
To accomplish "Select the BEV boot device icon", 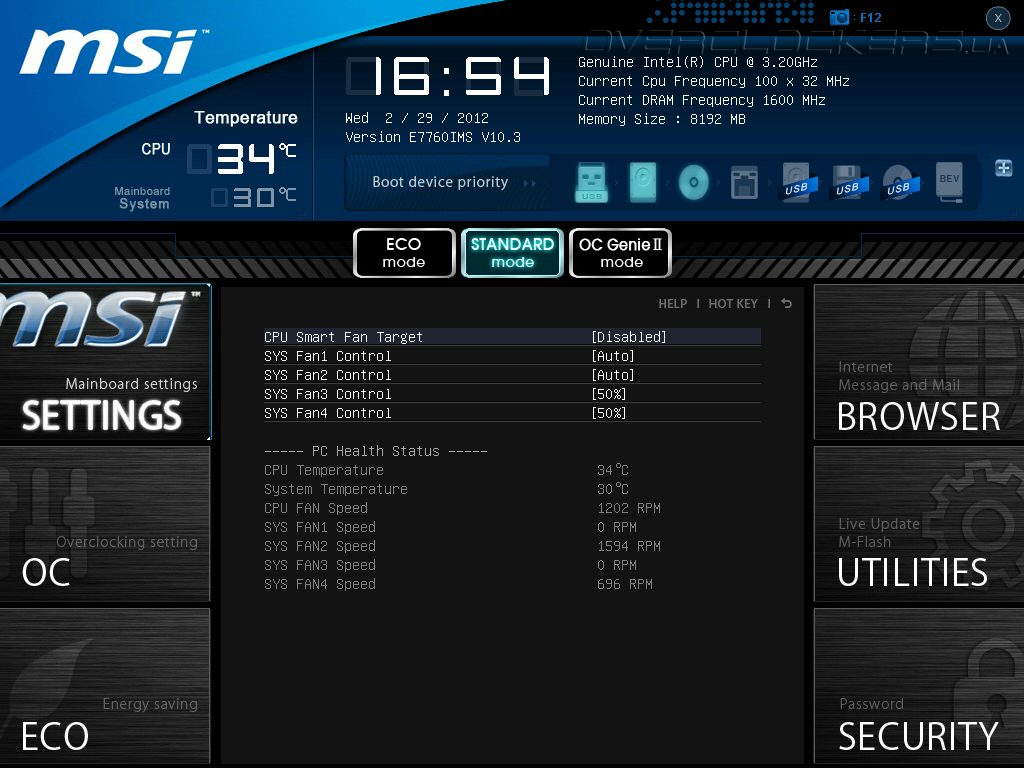I will 950,182.
